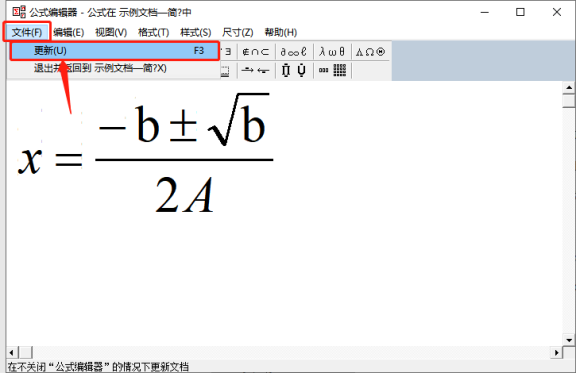Viewport: 576px width, 374px height.
Task: Open the 样式(S) menu
Action: click(196, 32)
